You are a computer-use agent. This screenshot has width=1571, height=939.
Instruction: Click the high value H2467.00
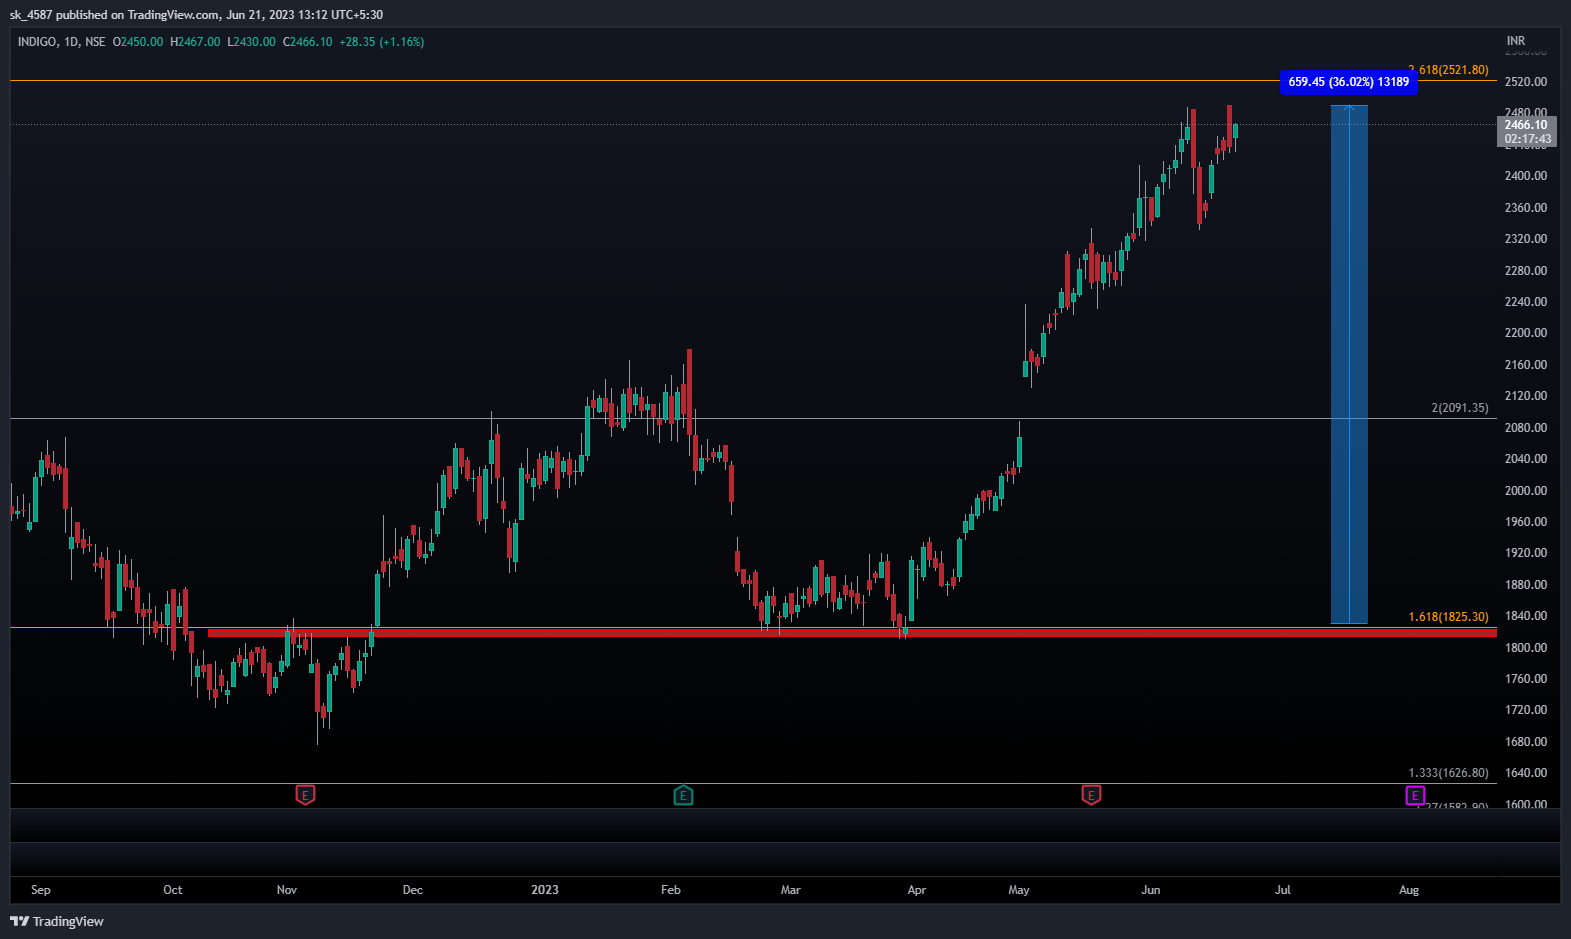195,42
